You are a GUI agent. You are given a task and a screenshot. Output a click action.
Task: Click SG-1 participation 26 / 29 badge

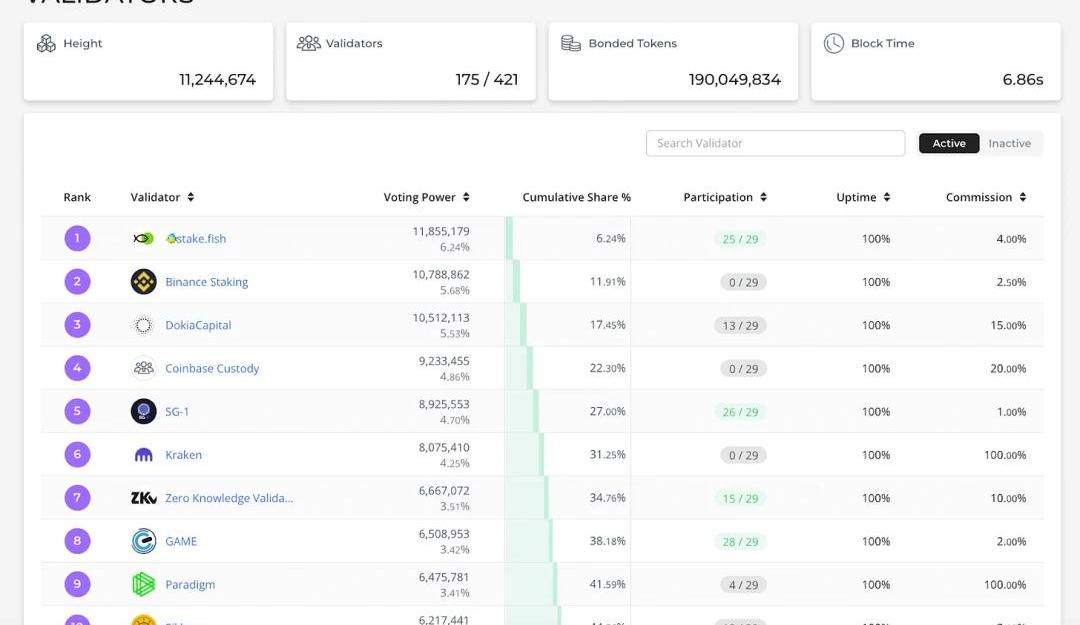(740, 412)
